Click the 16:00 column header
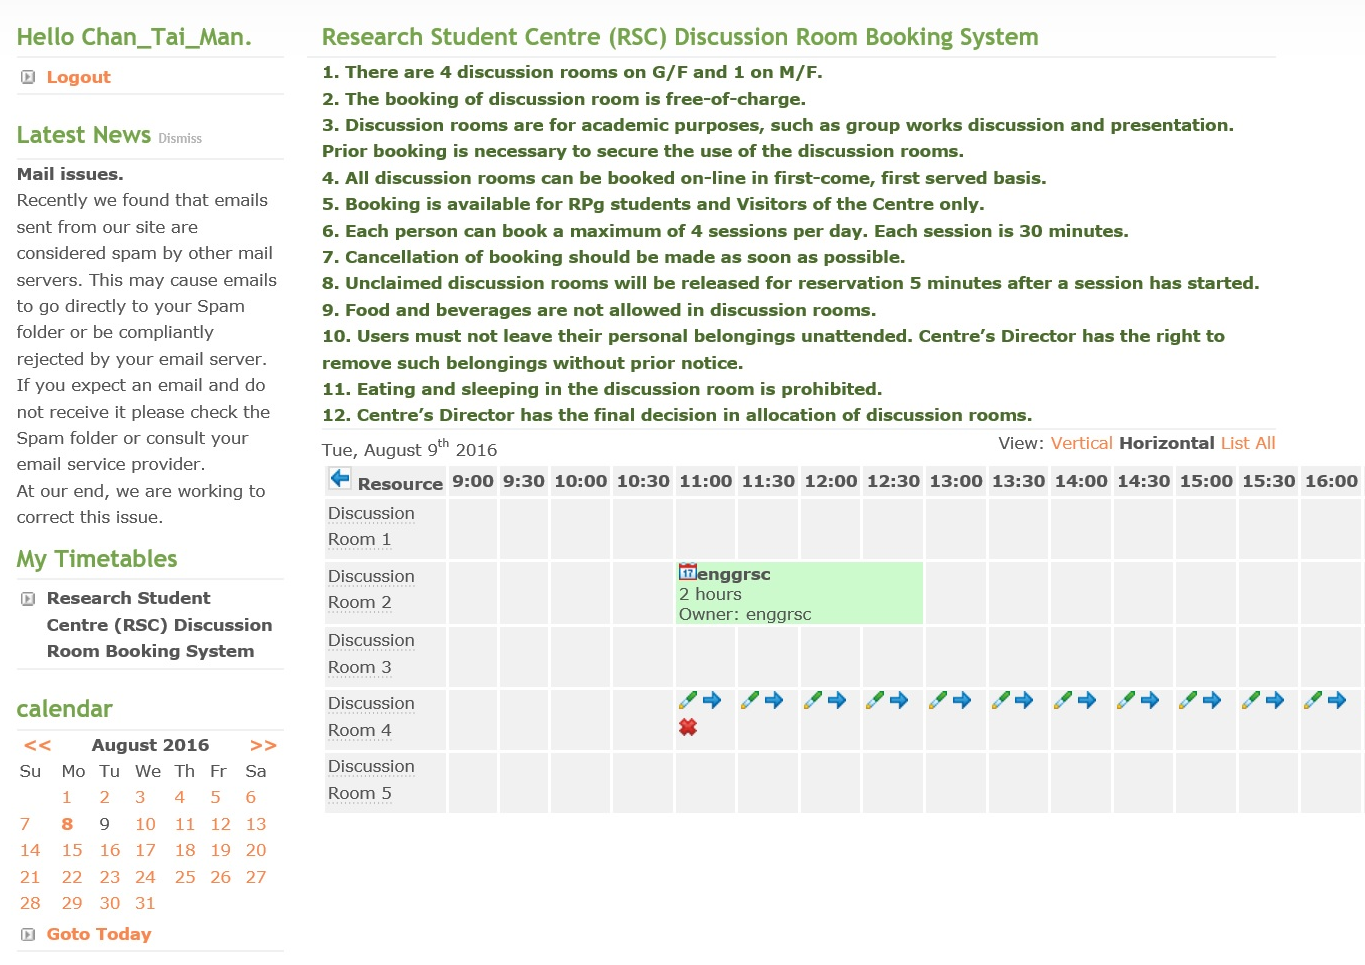This screenshot has width=1365, height=965. [x=1331, y=481]
